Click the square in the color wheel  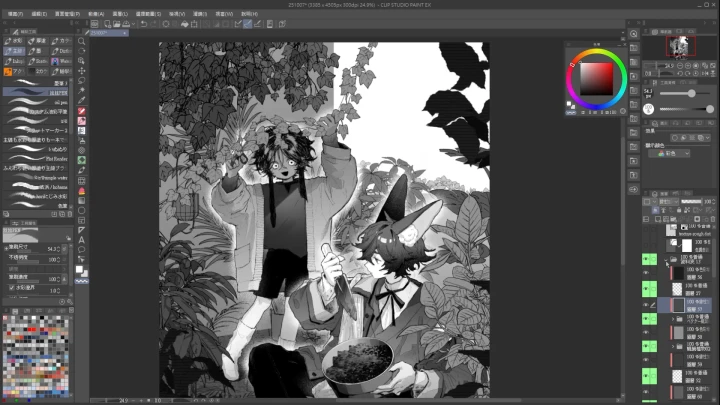point(596,77)
